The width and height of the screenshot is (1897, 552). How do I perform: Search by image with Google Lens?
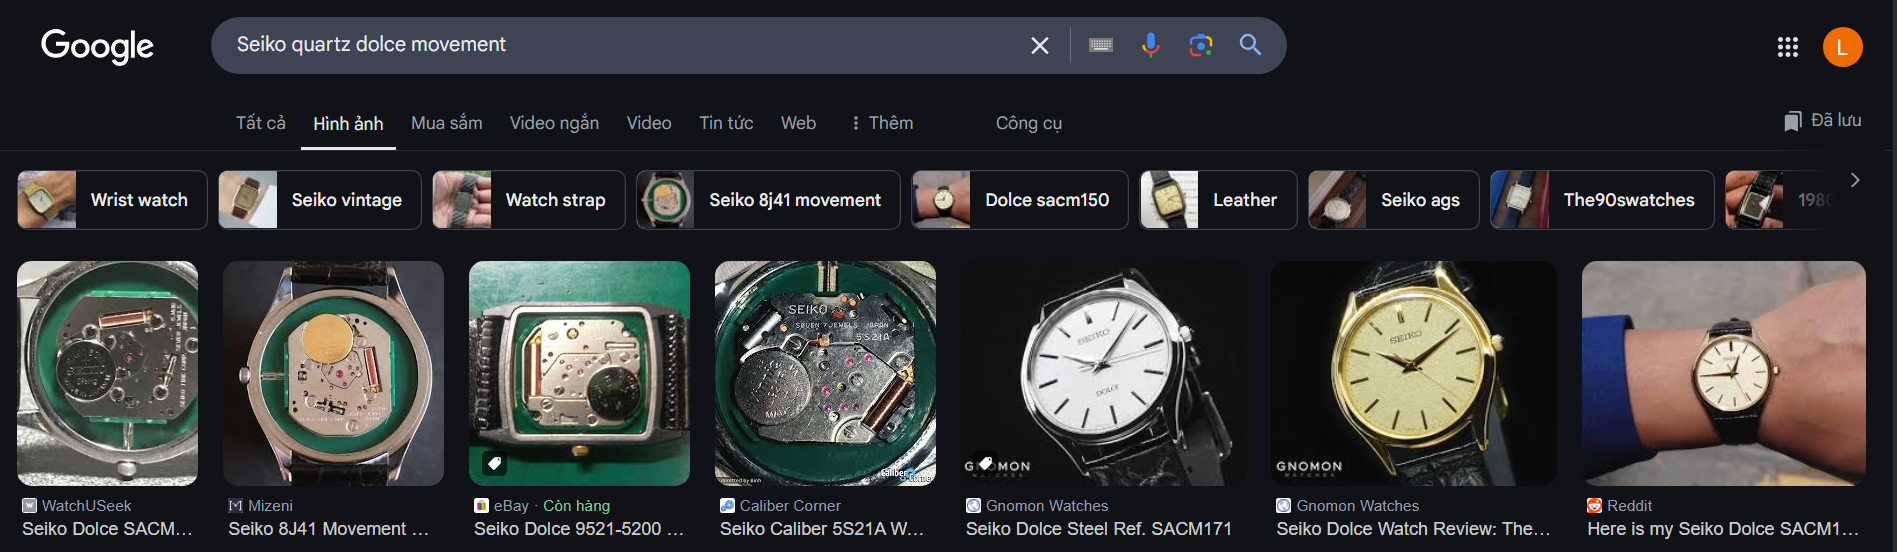click(x=1200, y=45)
